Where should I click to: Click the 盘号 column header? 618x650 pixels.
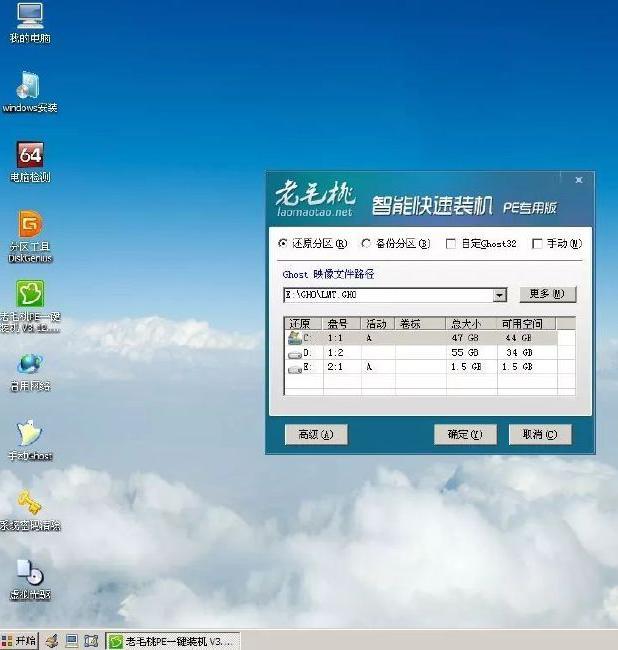pos(342,323)
